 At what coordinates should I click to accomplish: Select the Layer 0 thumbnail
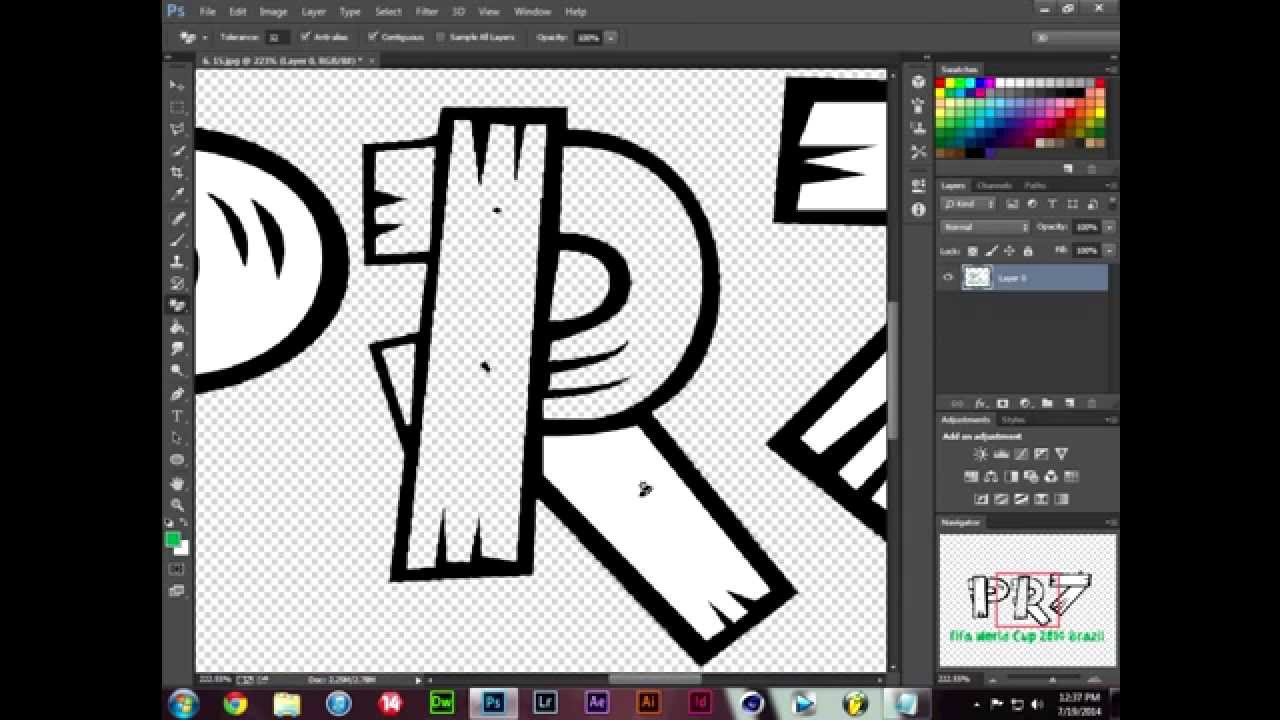pyautogui.click(x=976, y=277)
